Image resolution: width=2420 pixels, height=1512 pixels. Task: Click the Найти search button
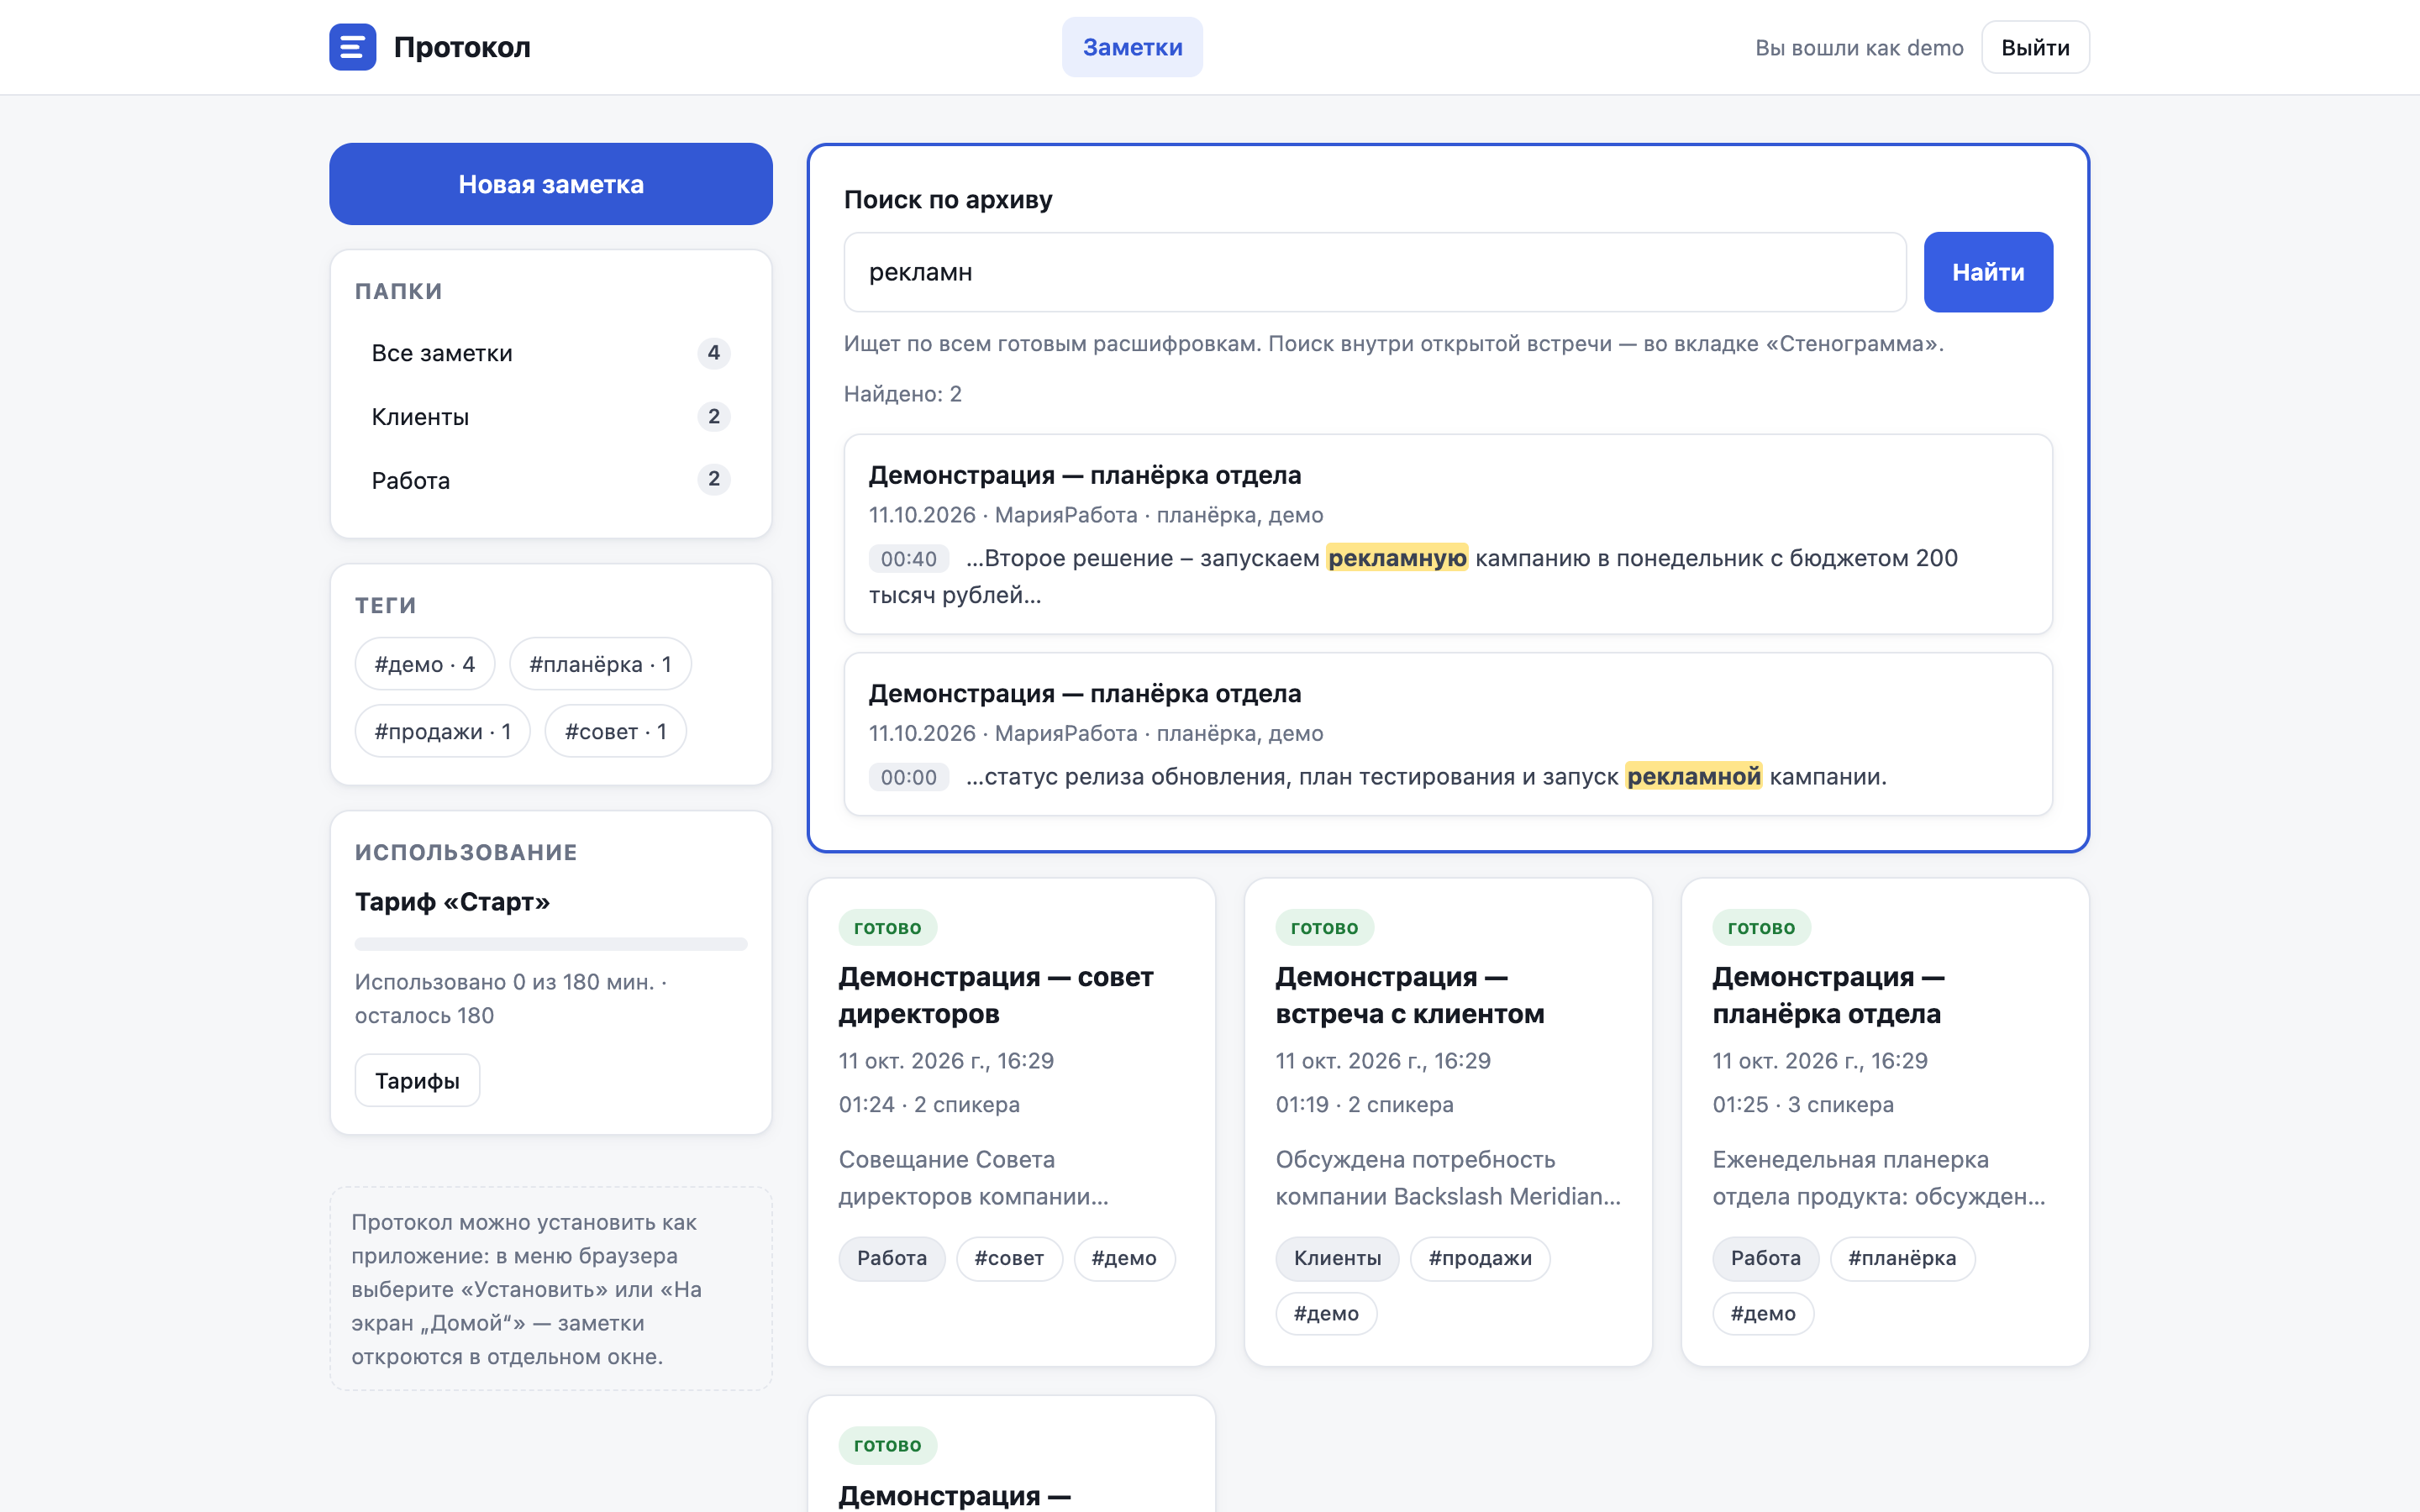1988,272
